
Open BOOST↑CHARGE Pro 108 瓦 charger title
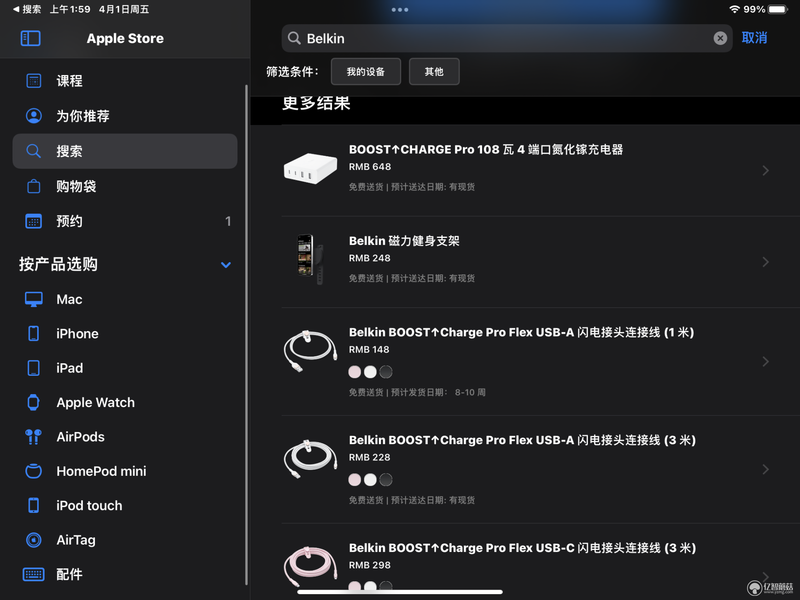coord(486,149)
